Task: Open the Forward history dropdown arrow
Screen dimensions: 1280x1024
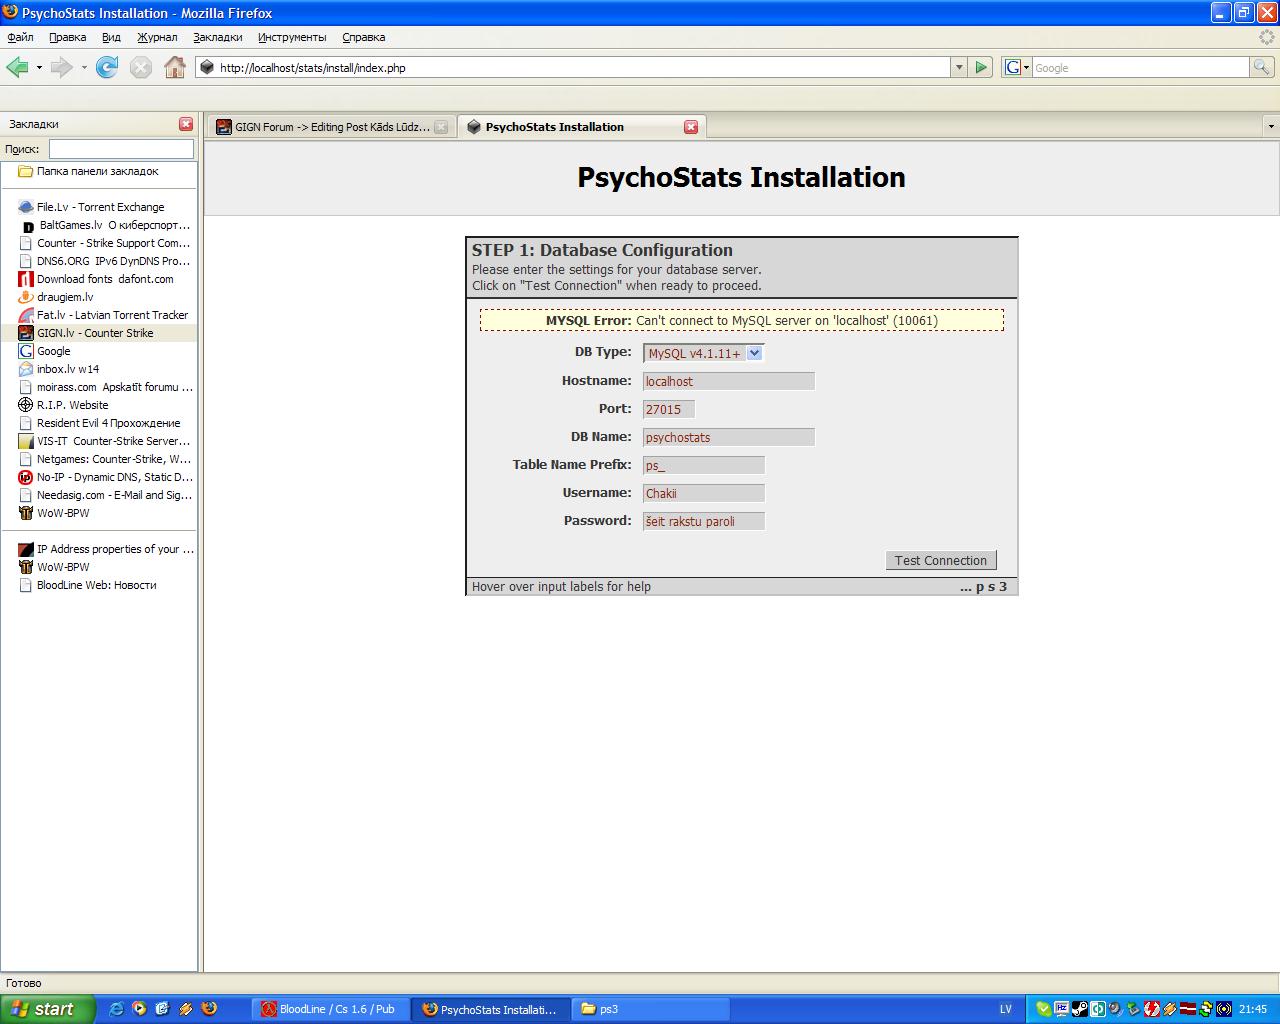Action: 84,68
